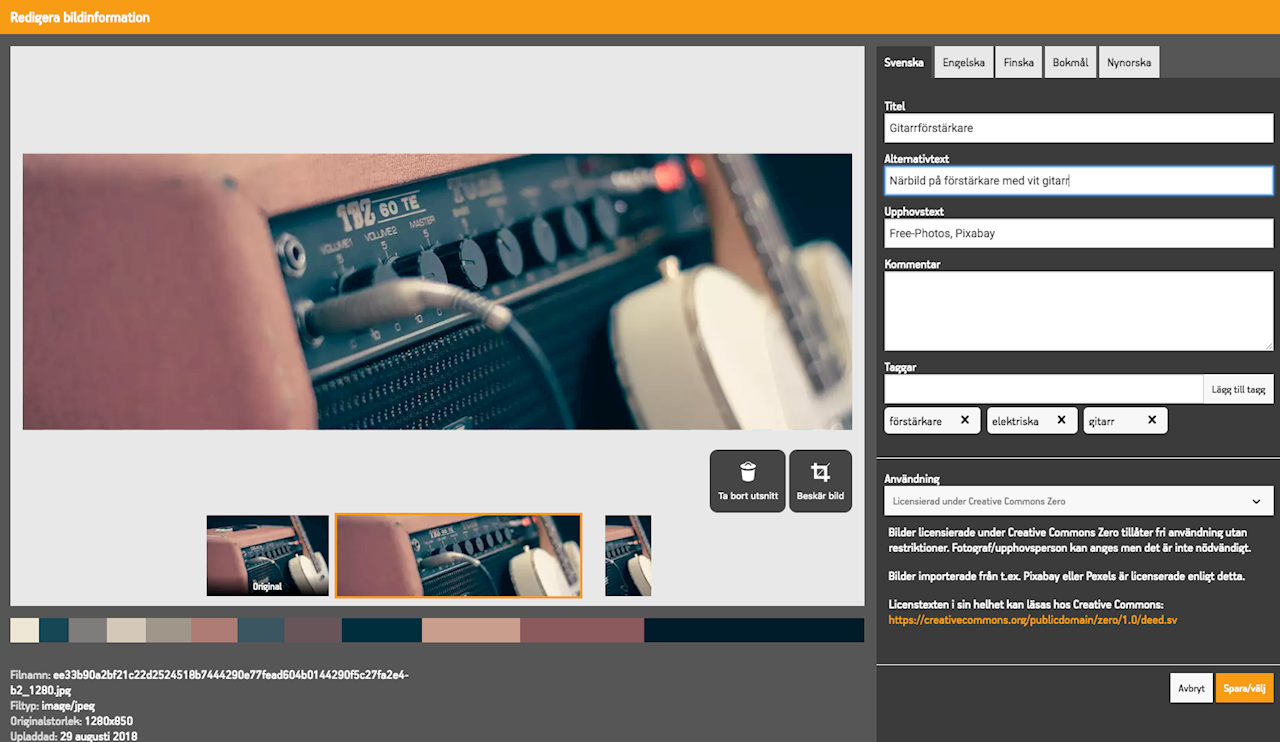Select the Original image thumbnail
Screen dimensions: 1280x742
click(267, 556)
